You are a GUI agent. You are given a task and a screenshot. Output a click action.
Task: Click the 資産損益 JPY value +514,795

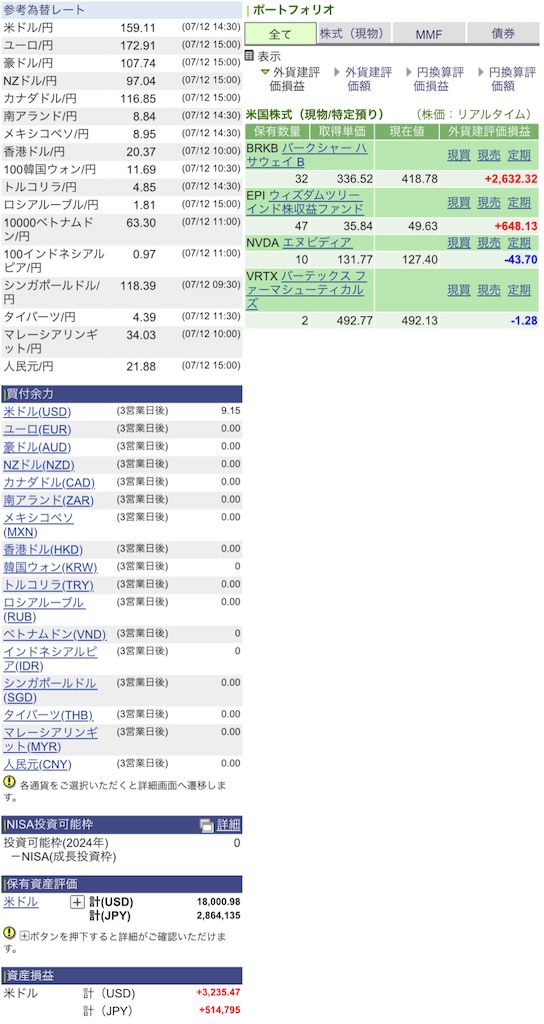click(221, 1010)
